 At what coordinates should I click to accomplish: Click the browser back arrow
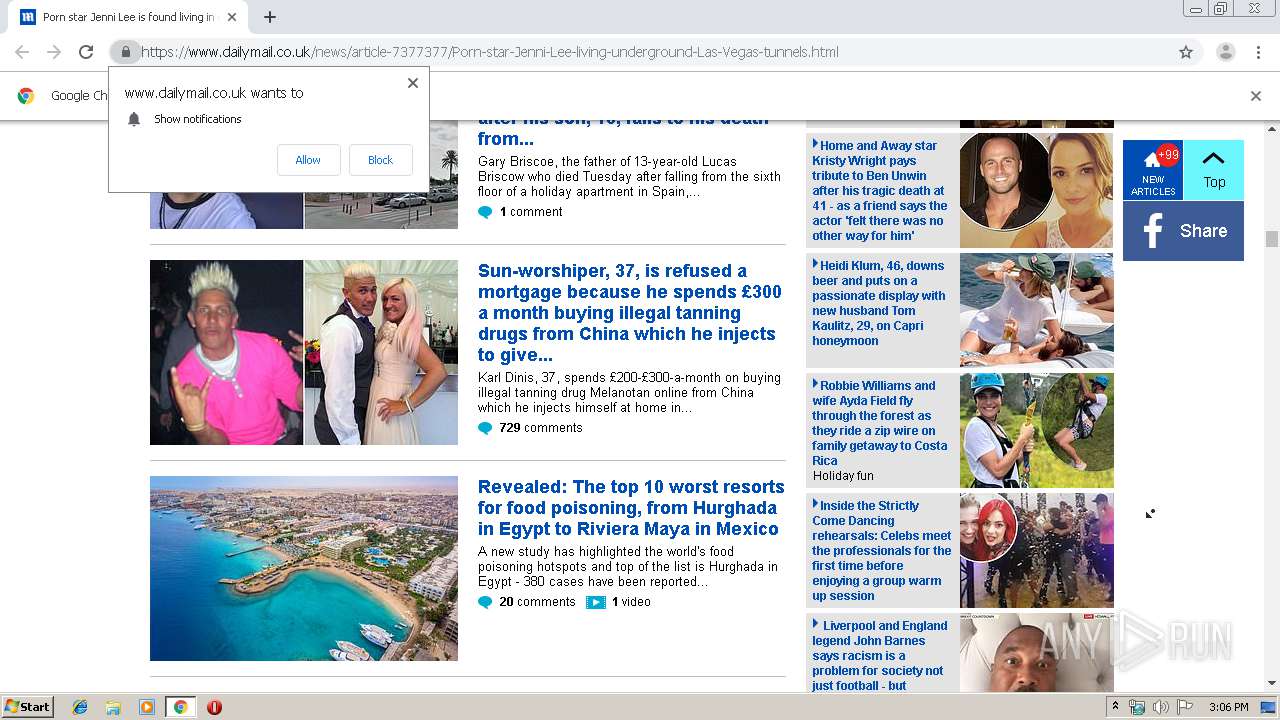pyautogui.click(x=22, y=52)
